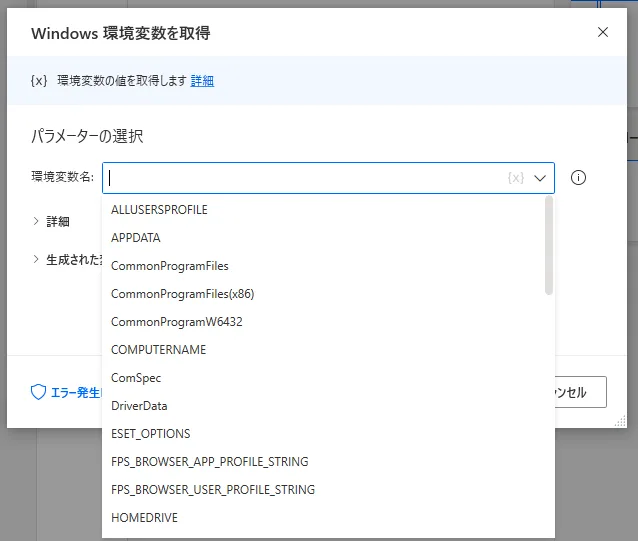Click the {x} variable picker icon
This screenshot has width=638, height=541.
pyautogui.click(x=516, y=178)
